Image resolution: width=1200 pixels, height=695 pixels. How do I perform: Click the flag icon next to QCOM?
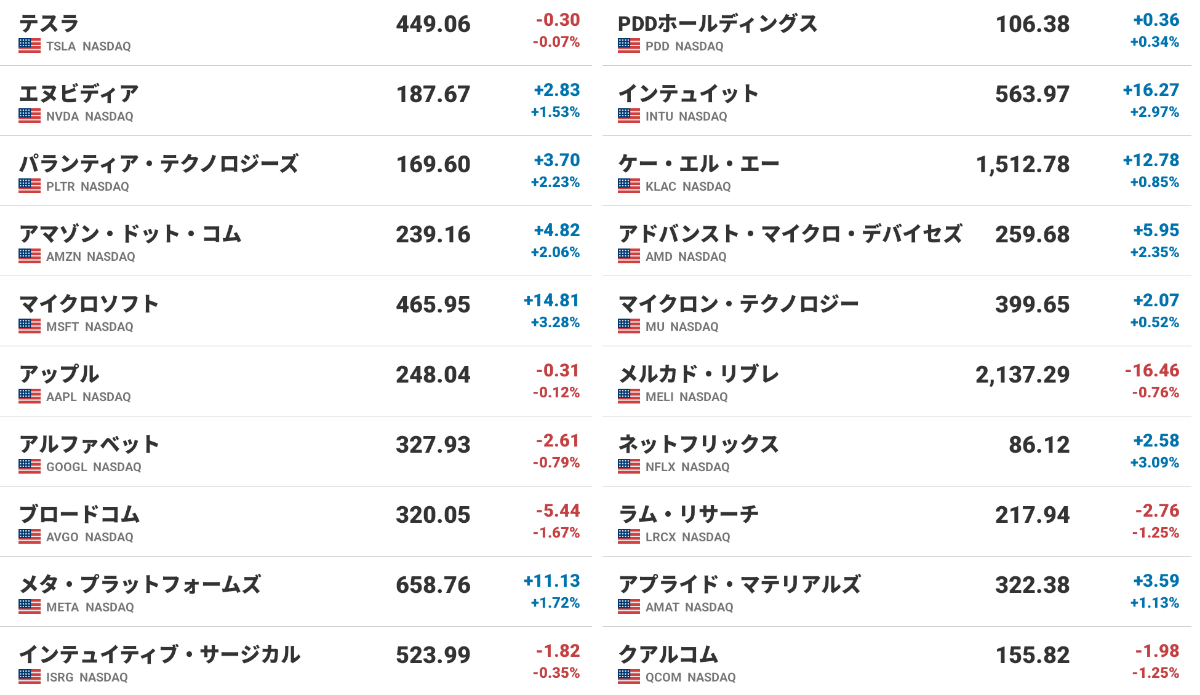pyautogui.click(x=628, y=677)
